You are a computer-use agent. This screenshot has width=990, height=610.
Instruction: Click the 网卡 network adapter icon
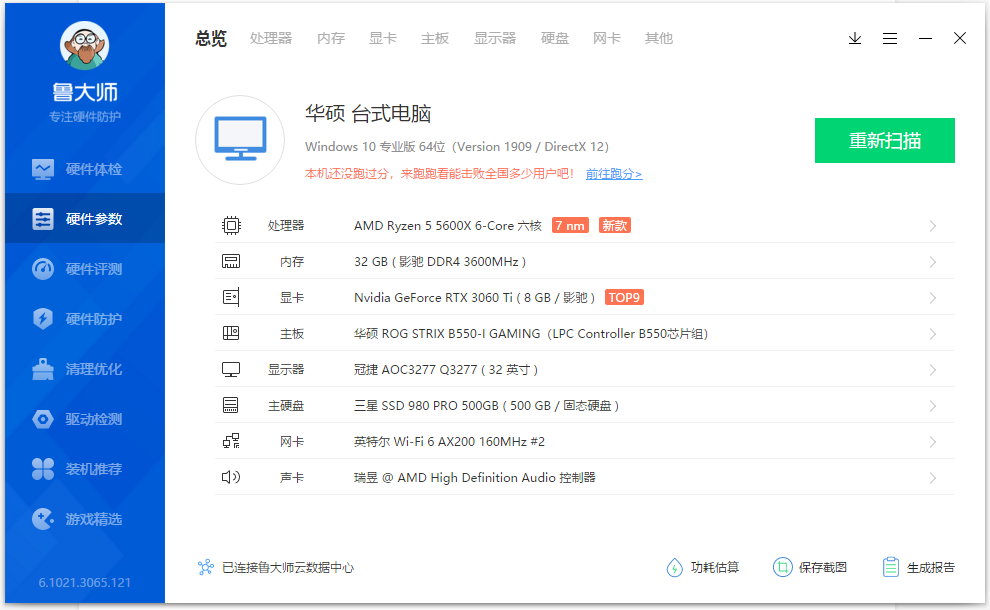click(231, 441)
